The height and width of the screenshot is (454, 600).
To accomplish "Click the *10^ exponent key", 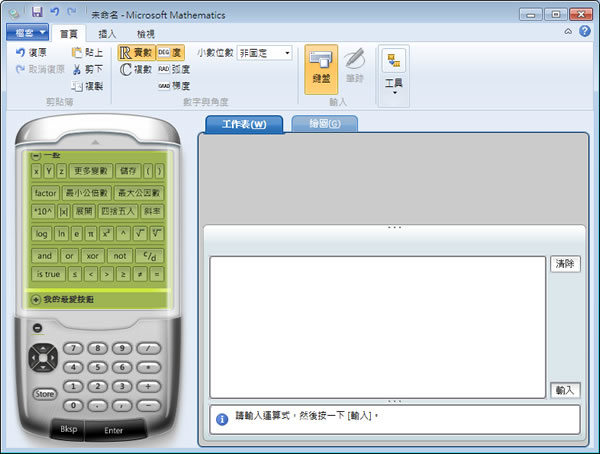I will [x=43, y=211].
